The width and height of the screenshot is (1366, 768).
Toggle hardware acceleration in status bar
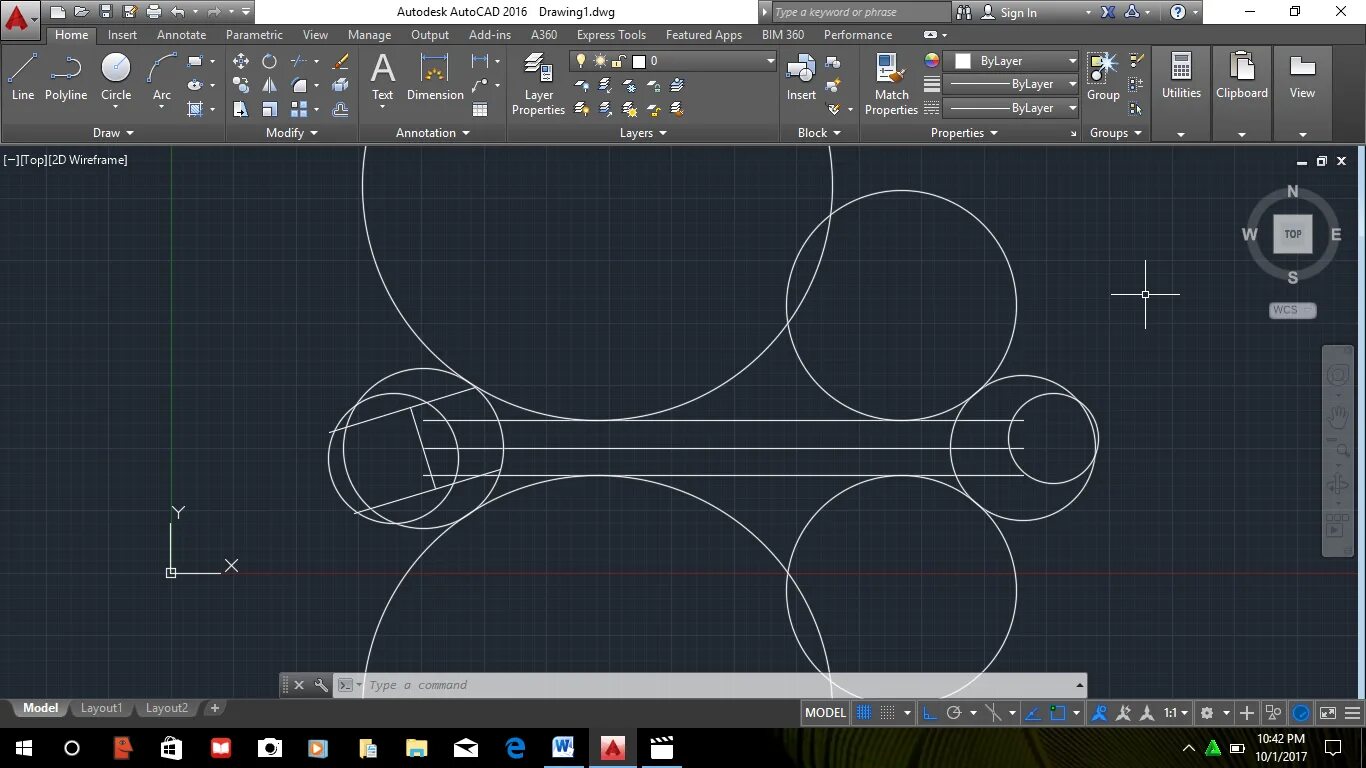coord(1301,713)
